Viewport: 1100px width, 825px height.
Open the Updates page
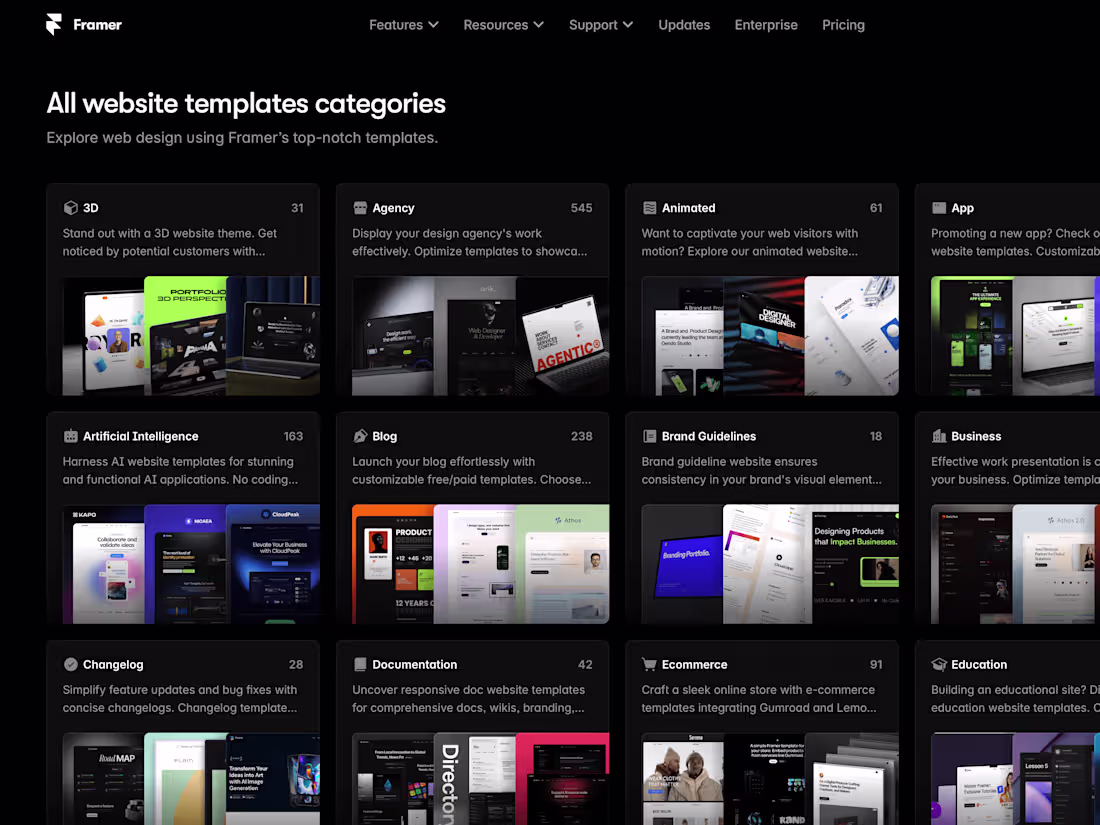click(684, 24)
